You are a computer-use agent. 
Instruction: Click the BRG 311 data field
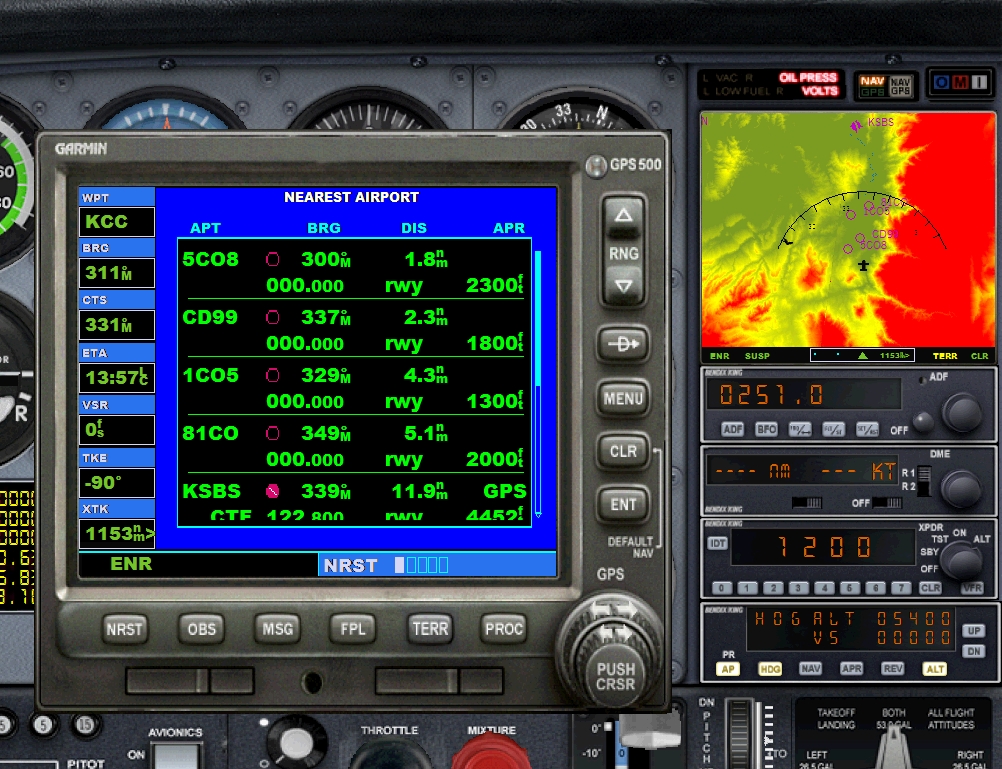pos(117,273)
